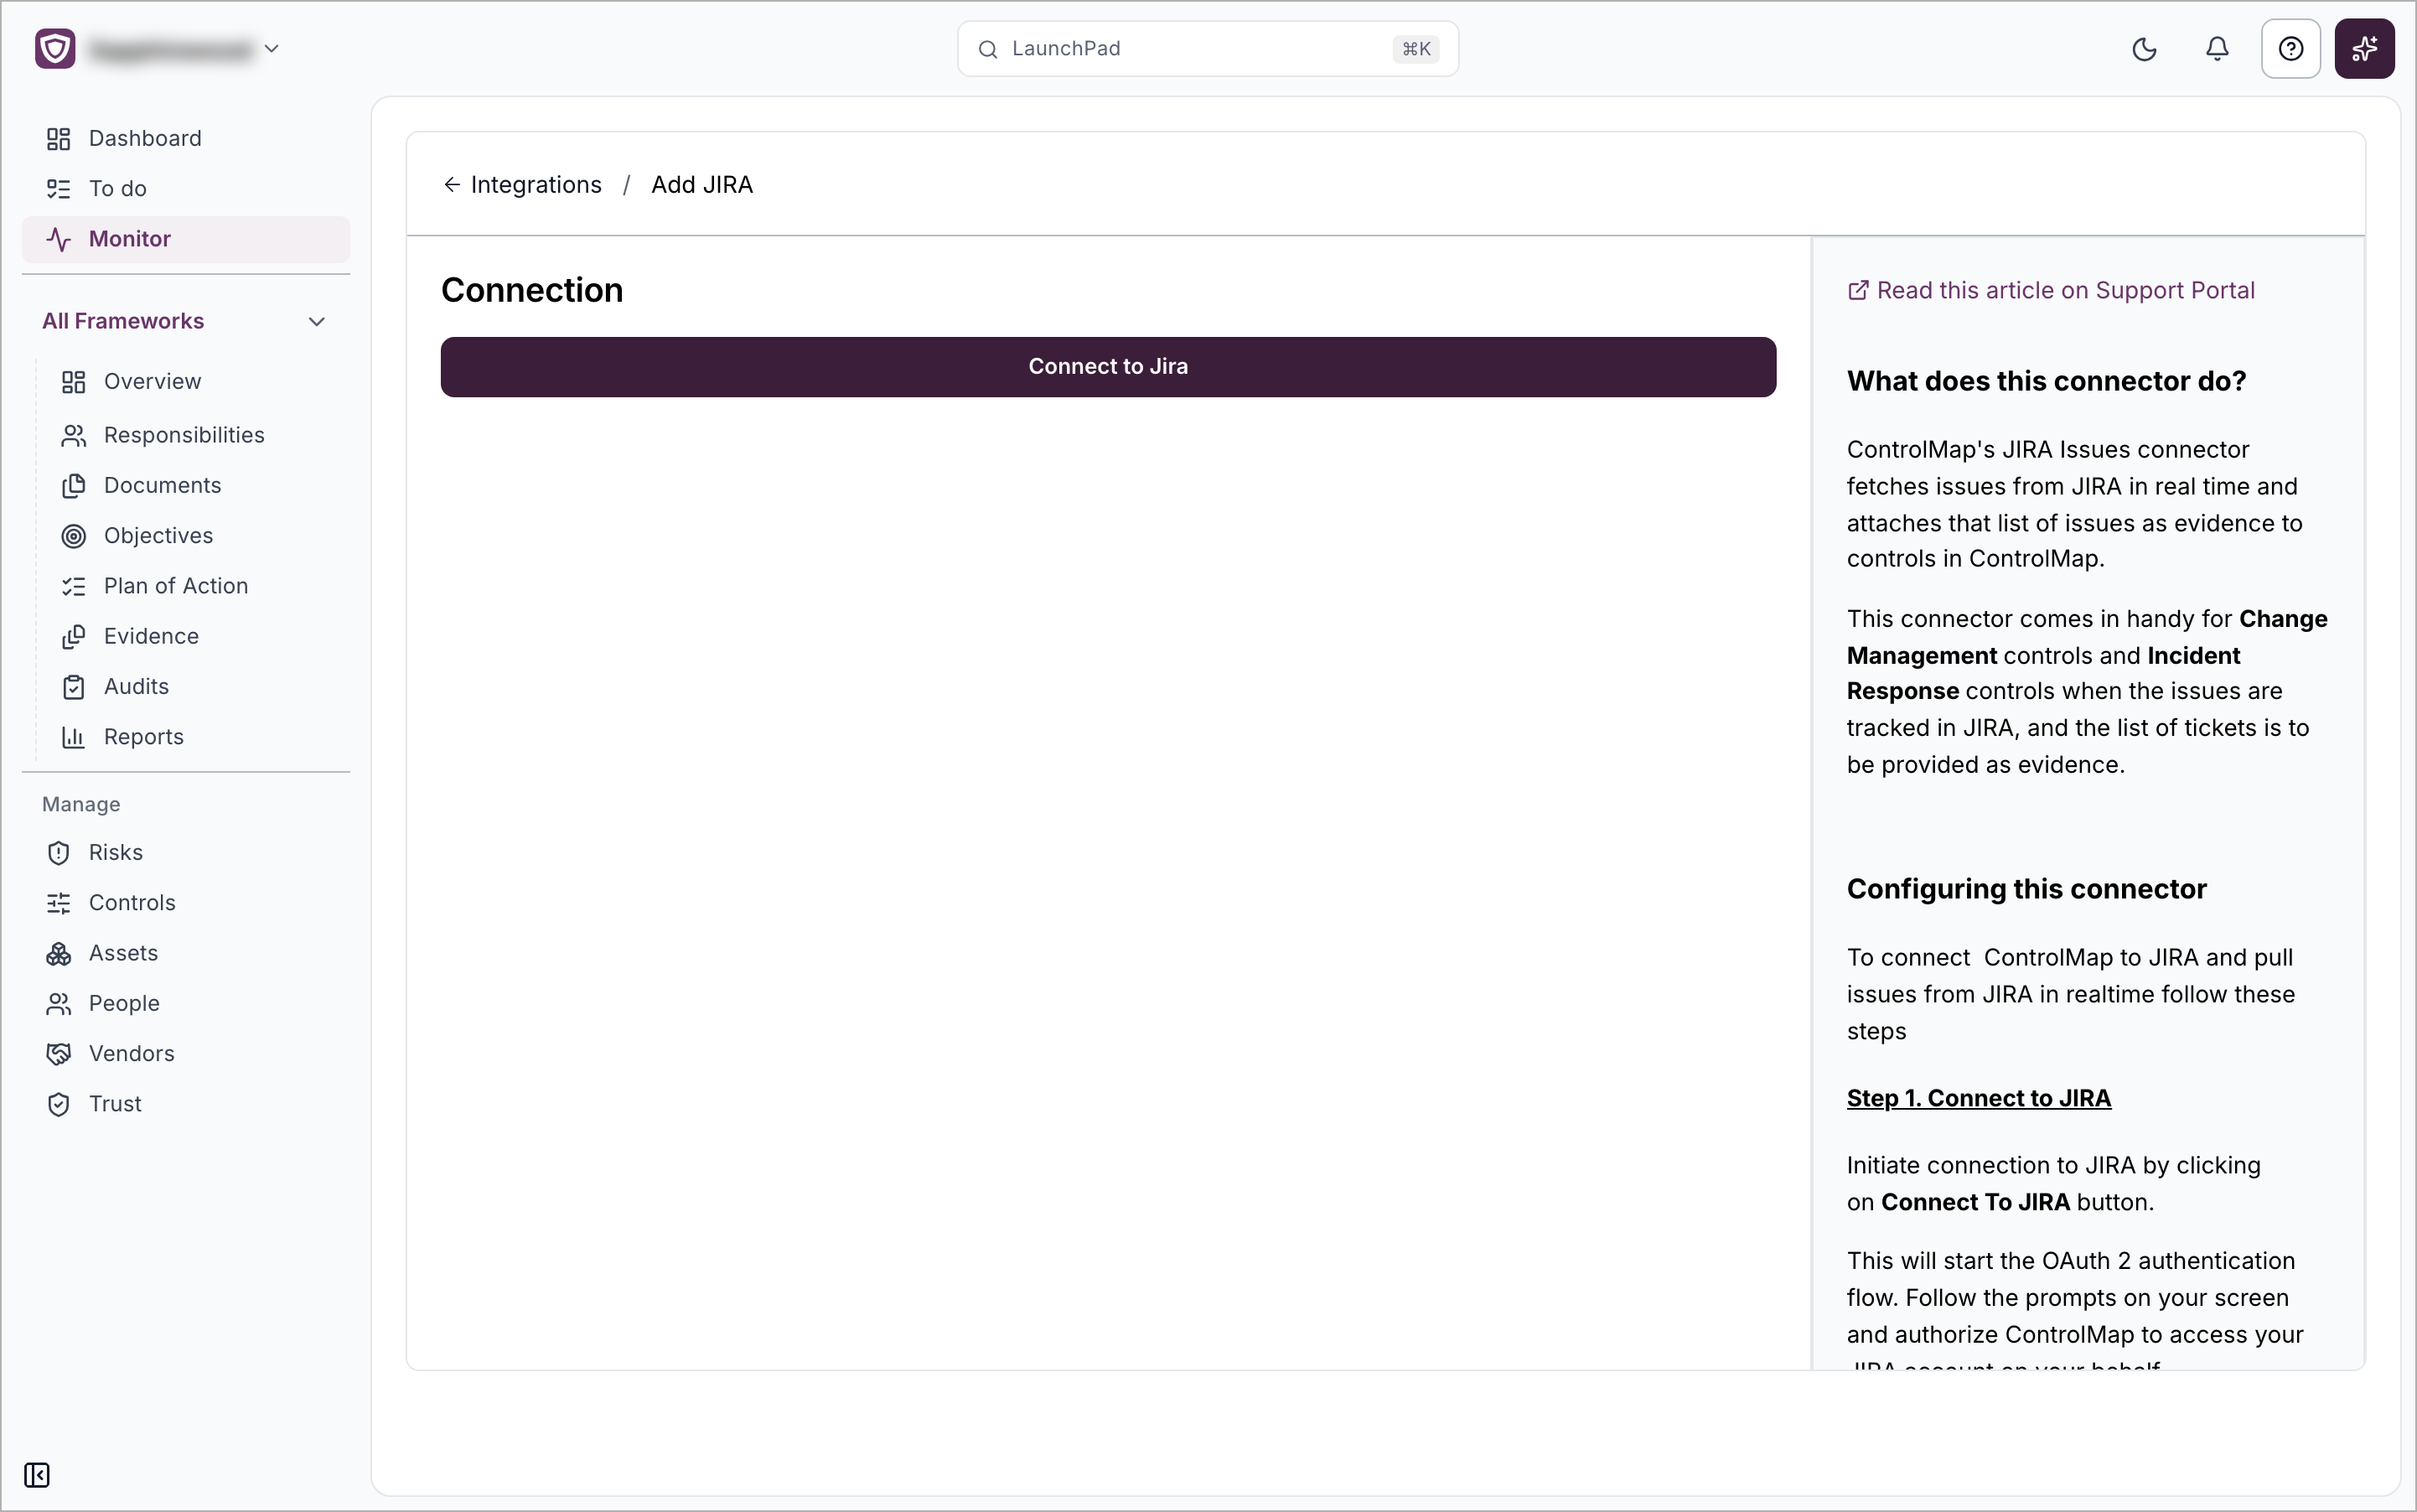Collapse the sidebar panel icon

37,1475
